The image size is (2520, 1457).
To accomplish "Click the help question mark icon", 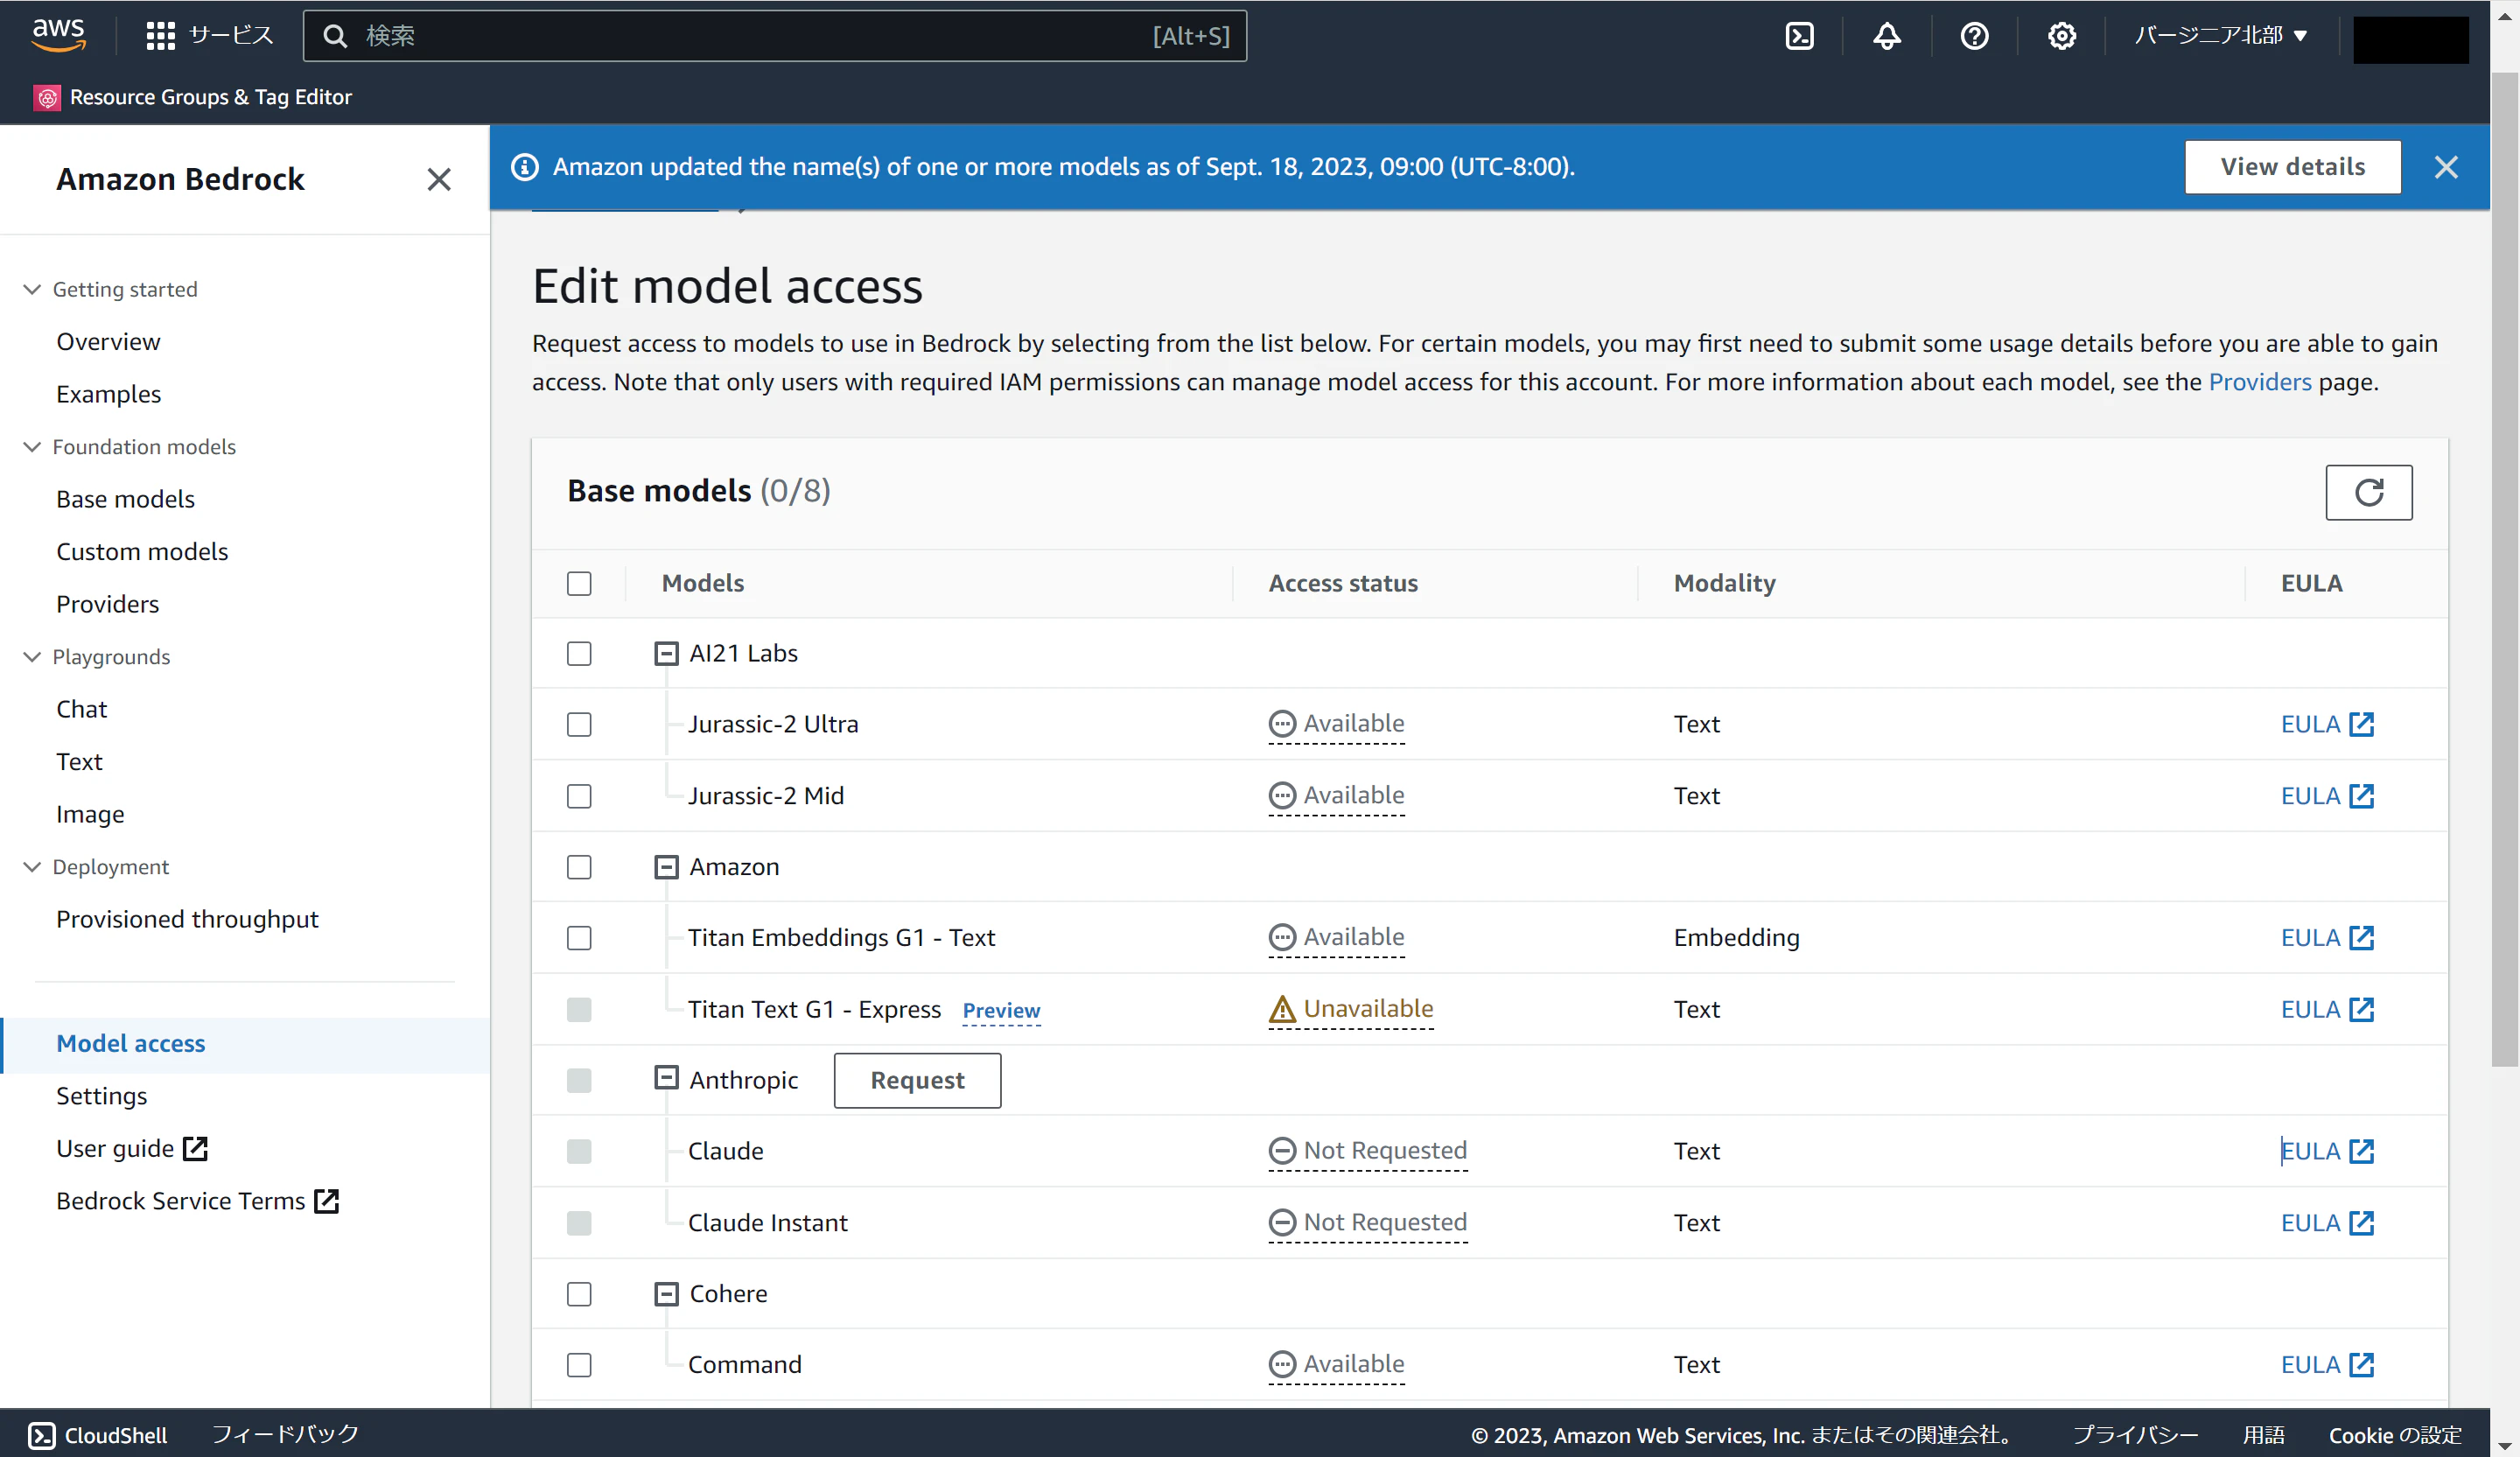I will pos(1973,36).
